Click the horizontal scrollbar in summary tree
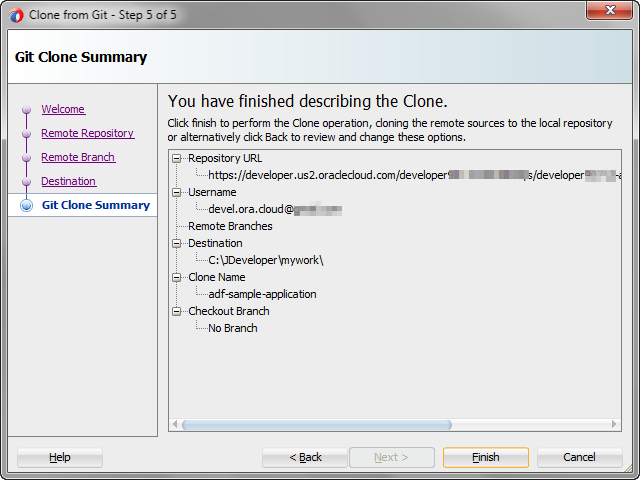This screenshot has height=480, width=640. point(390,425)
